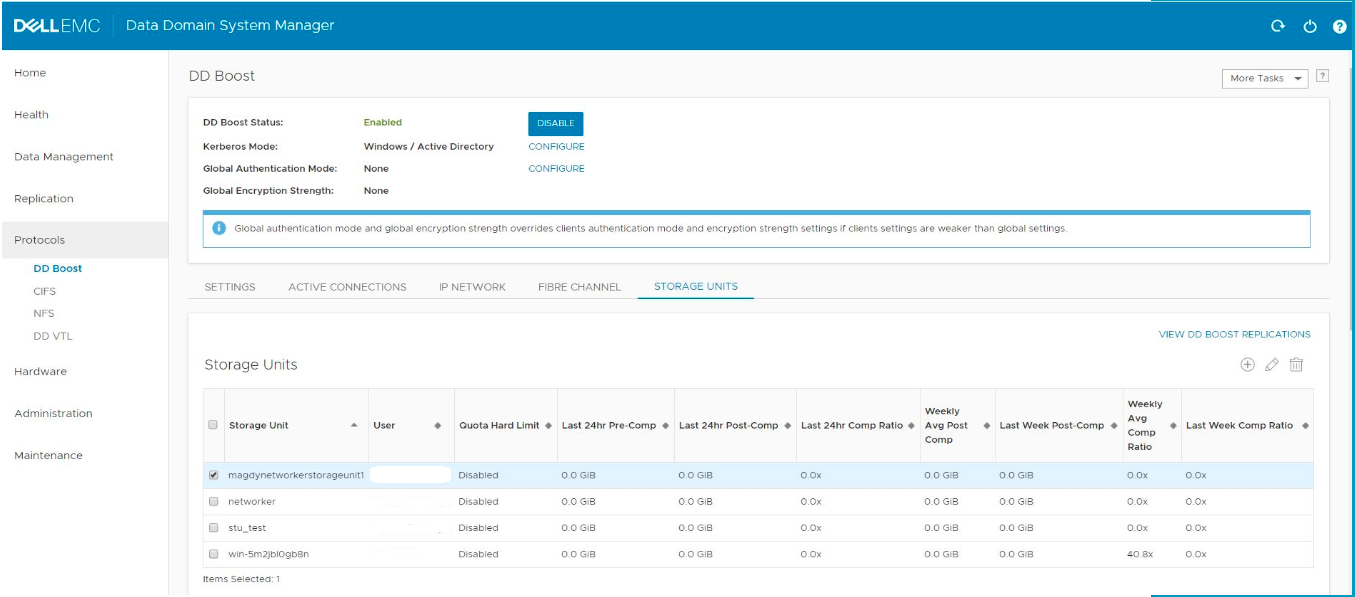Click the refresh icon in header
This screenshot has width=1355, height=597.
(x=1277, y=26)
